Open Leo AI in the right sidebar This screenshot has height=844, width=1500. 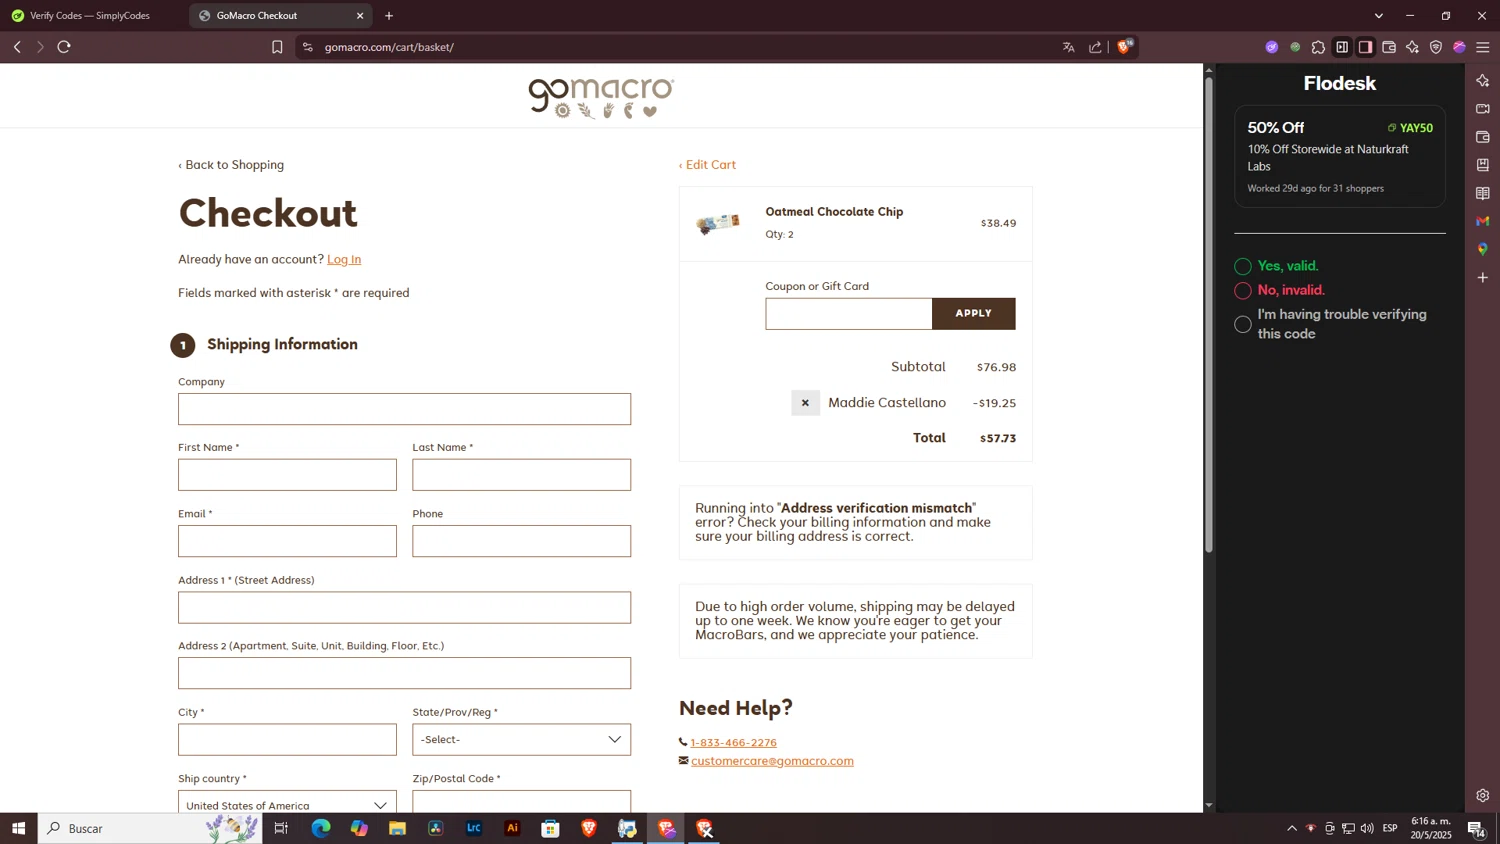tap(1482, 80)
